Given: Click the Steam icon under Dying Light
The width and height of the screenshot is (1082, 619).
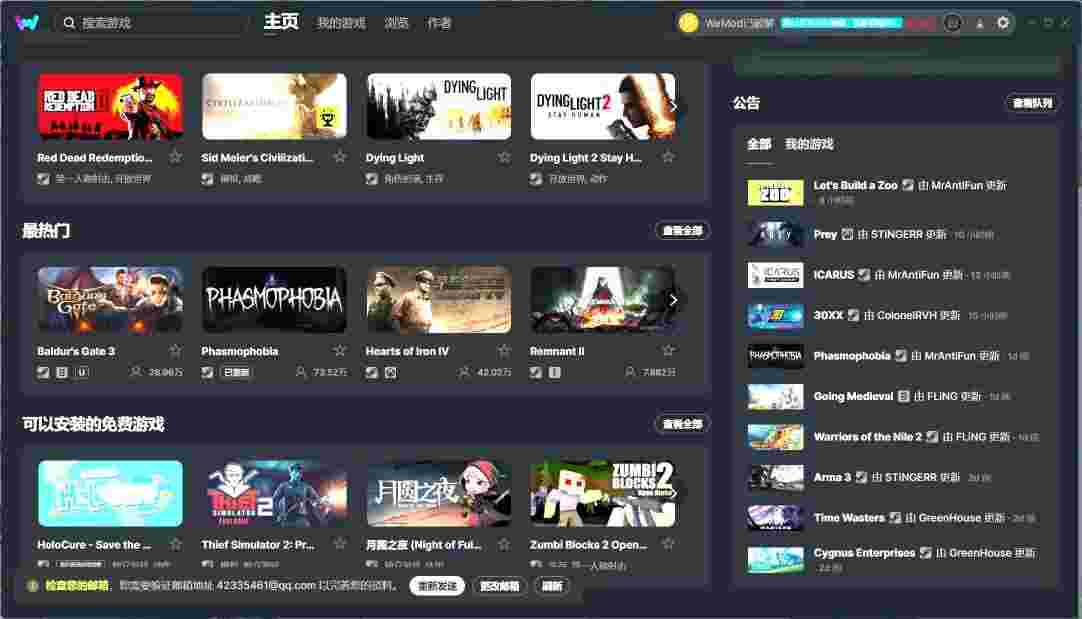Looking at the screenshot, I should pyautogui.click(x=371, y=179).
